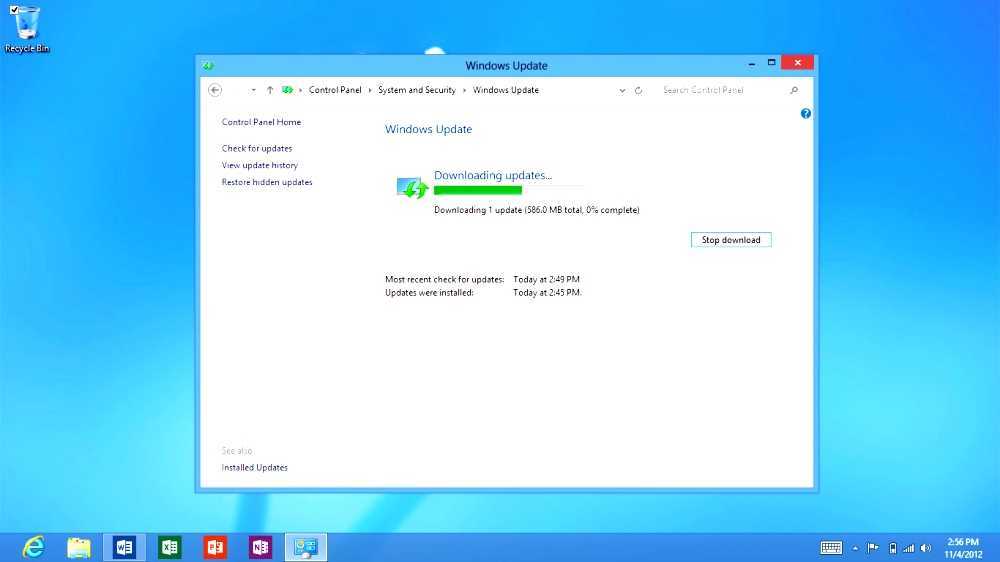Click Check for updates
The image size is (1000, 562).
pyautogui.click(x=257, y=148)
